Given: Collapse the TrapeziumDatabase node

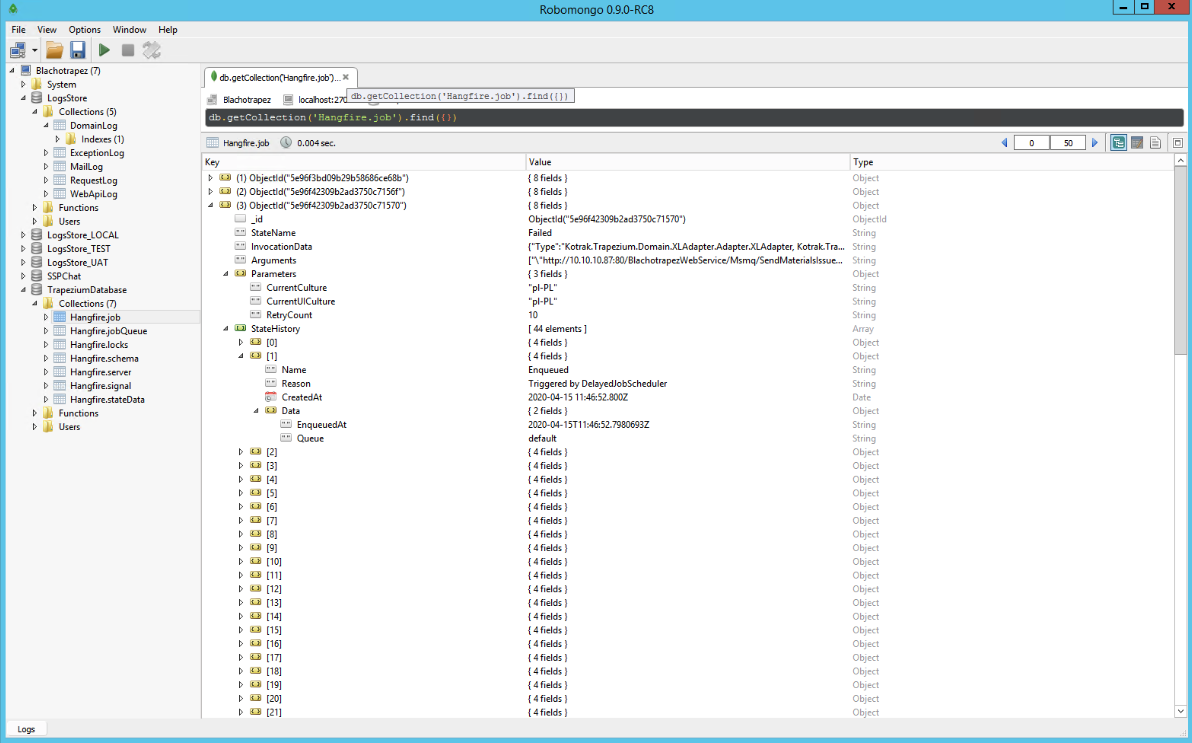Looking at the screenshot, I should pos(23,290).
